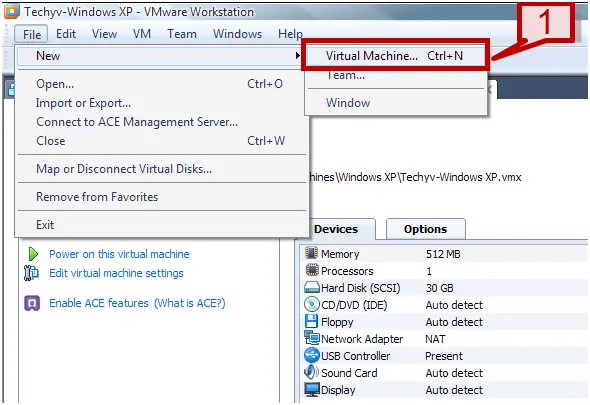Screen dimensions: 590x405
Task: Click the Network Adapter icon
Action: pos(312,338)
